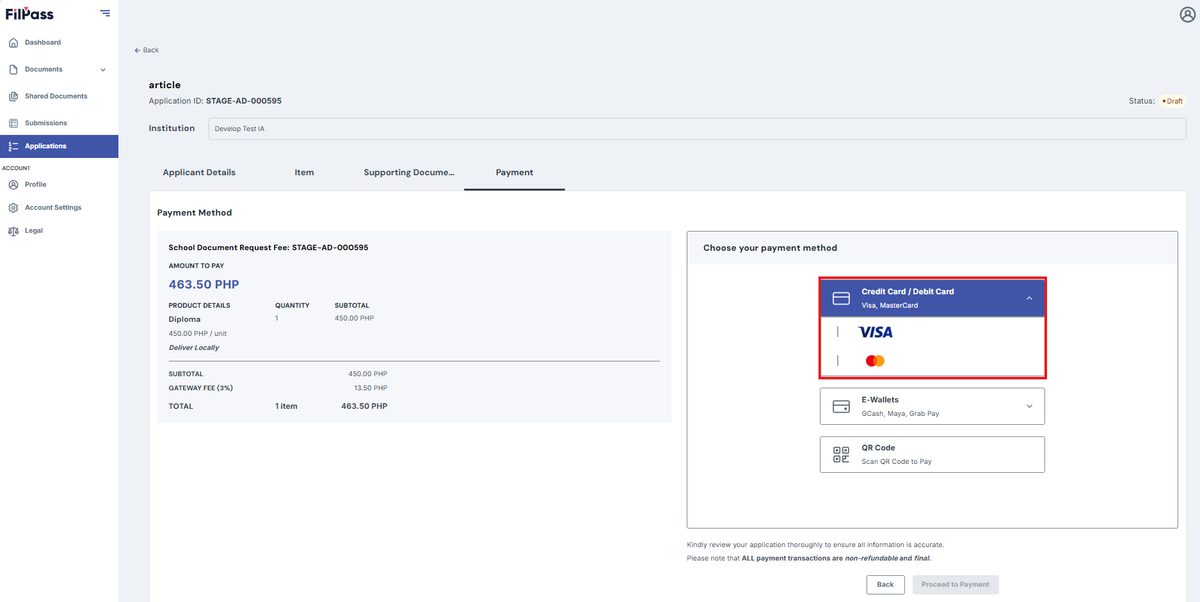
Task: Click the Shared Documents icon
Action: tap(13, 97)
